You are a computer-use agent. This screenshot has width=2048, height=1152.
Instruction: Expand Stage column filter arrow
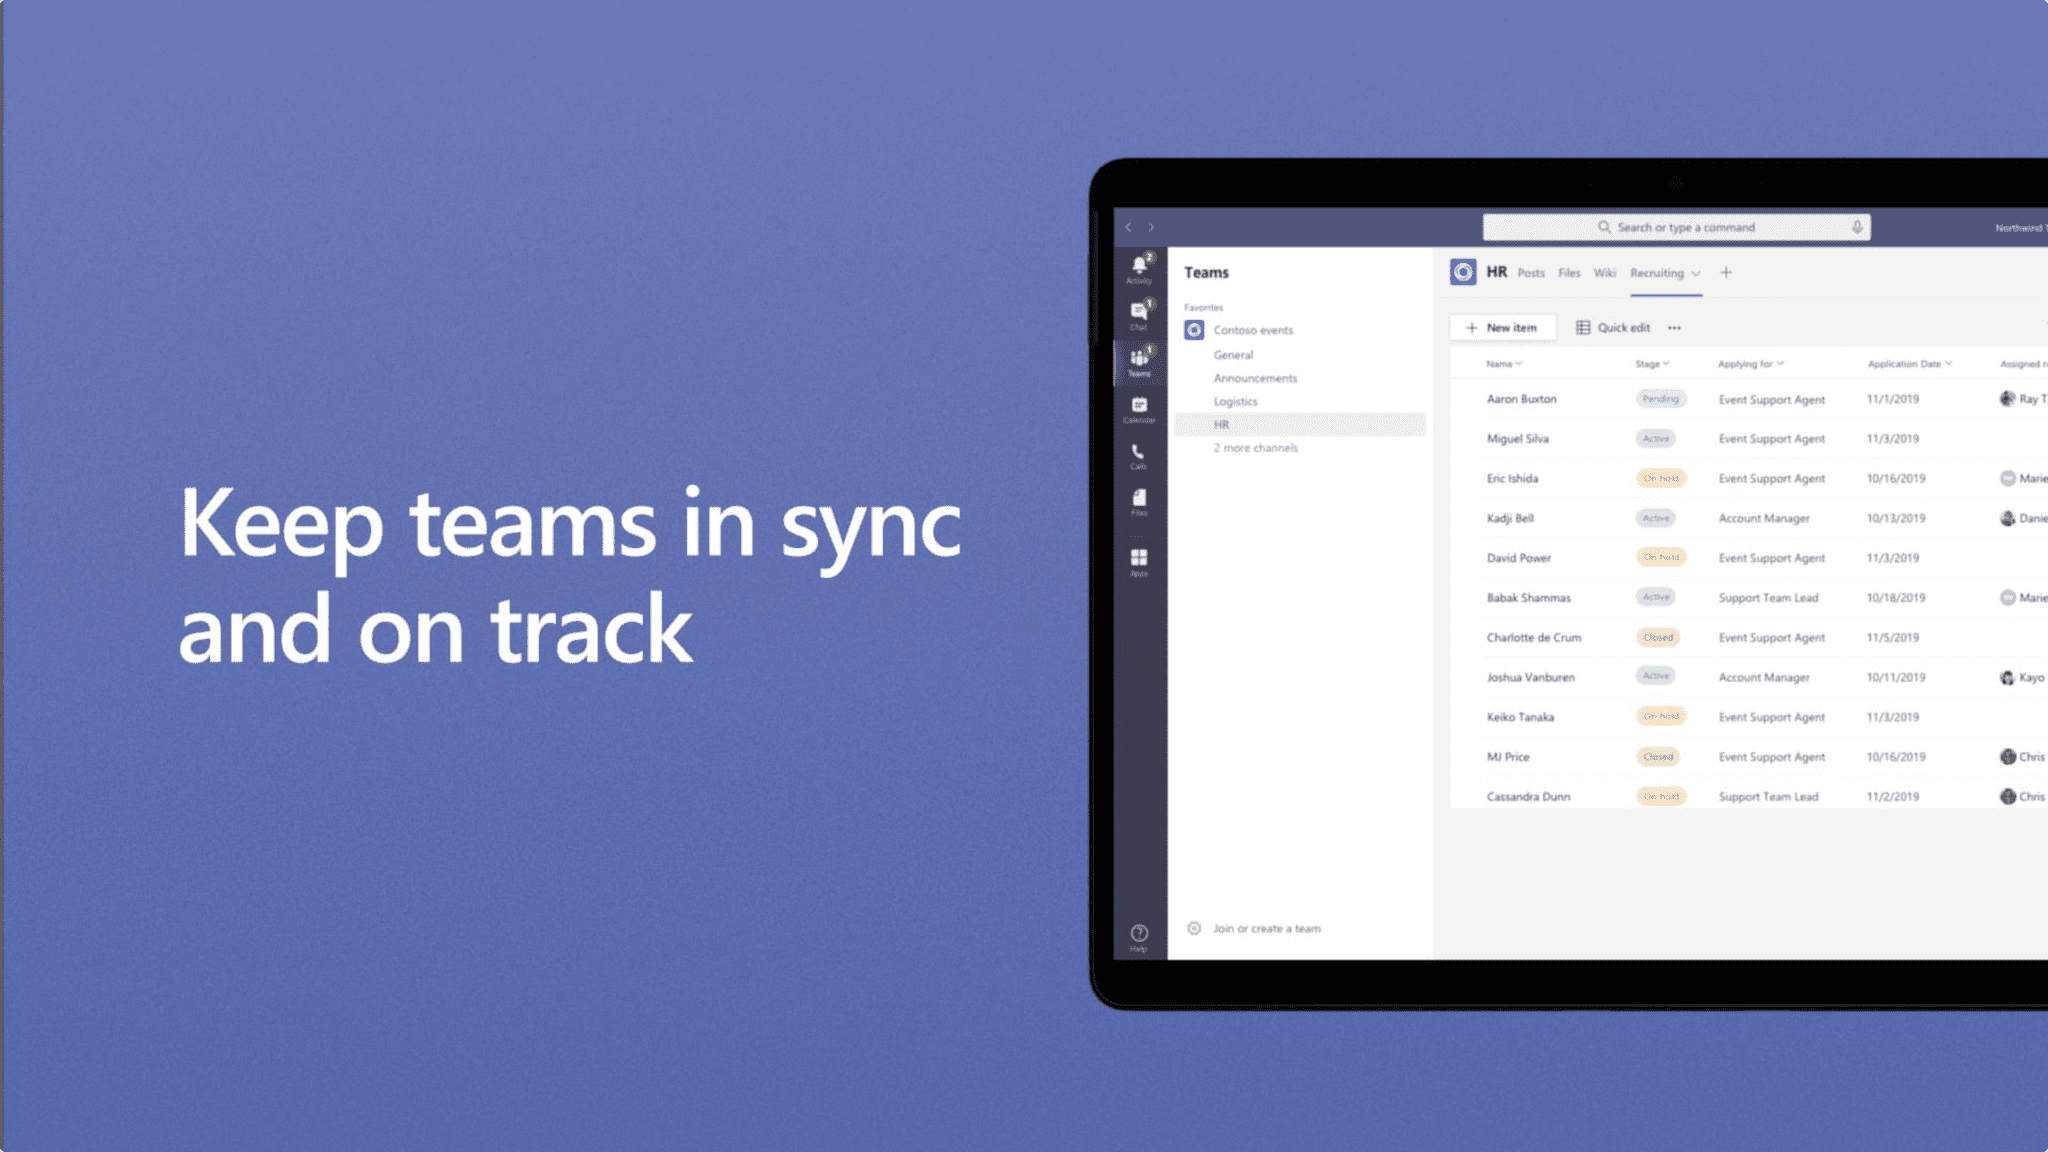(1665, 363)
